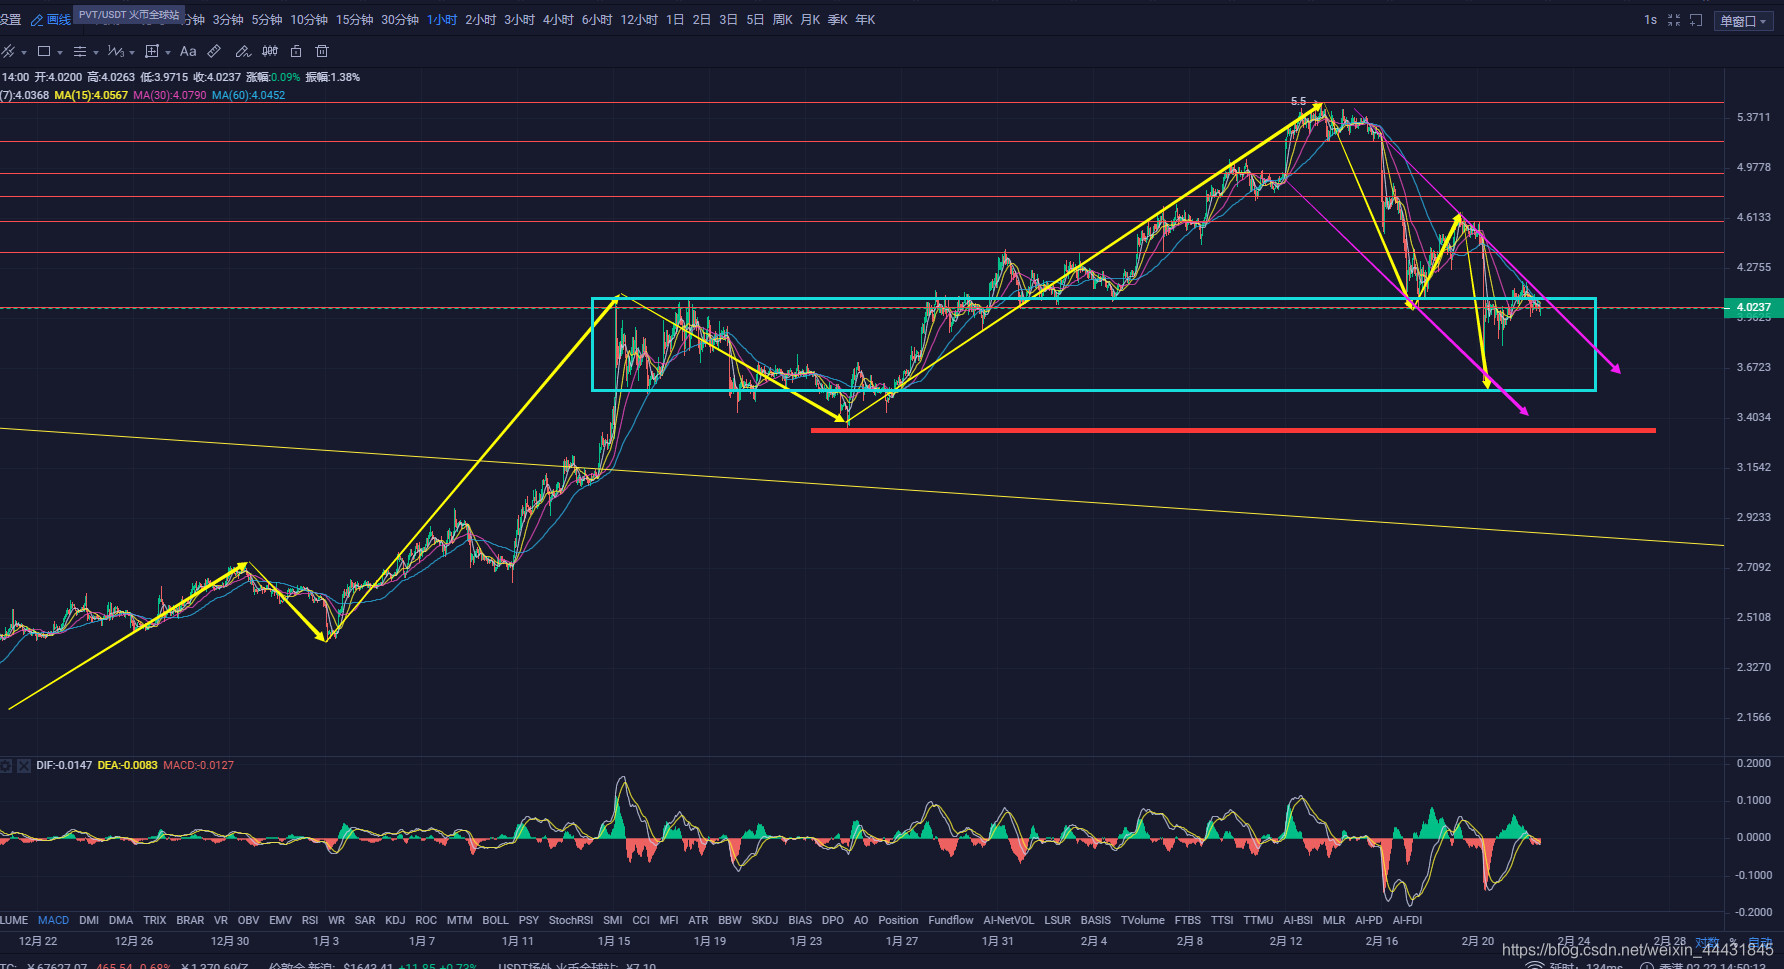Select the measure grid tool
Viewport: 1784px width, 969px height.
pyautogui.click(x=152, y=51)
